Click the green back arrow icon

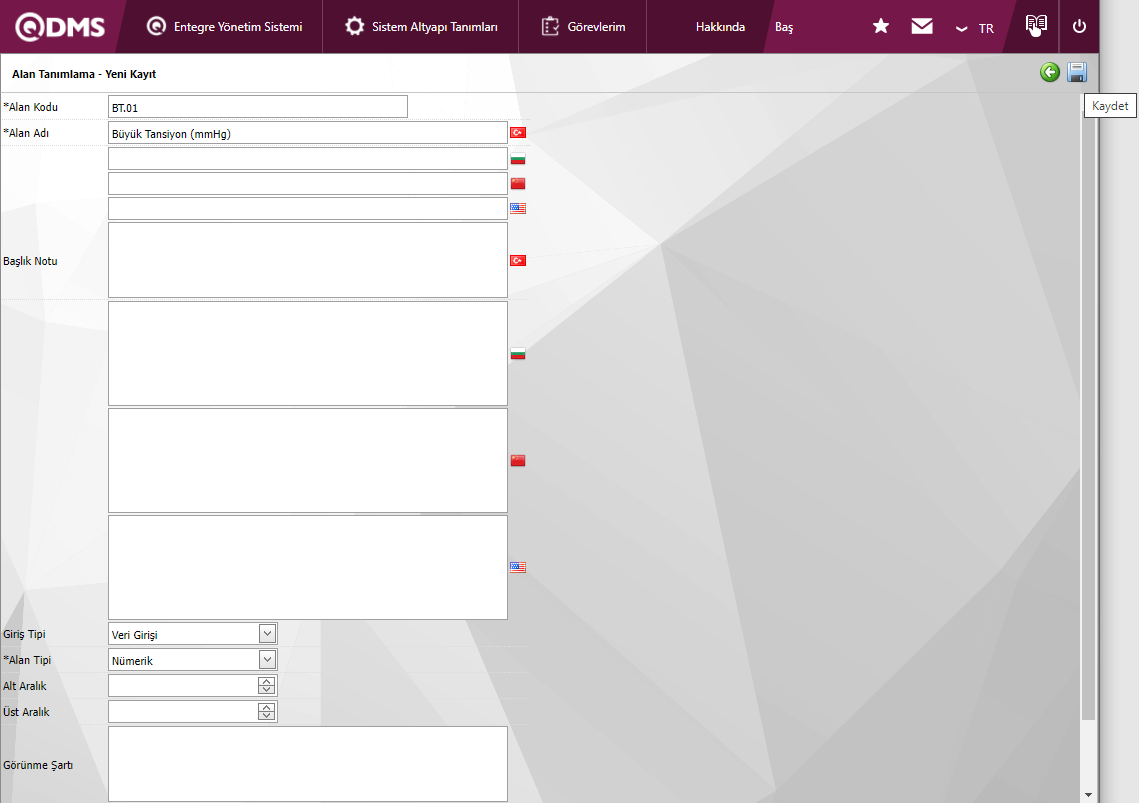pos(1050,72)
